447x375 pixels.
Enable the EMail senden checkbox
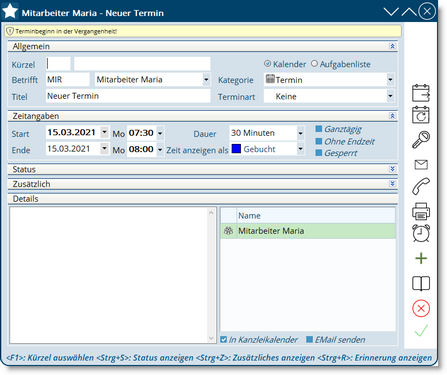[x=309, y=339]
